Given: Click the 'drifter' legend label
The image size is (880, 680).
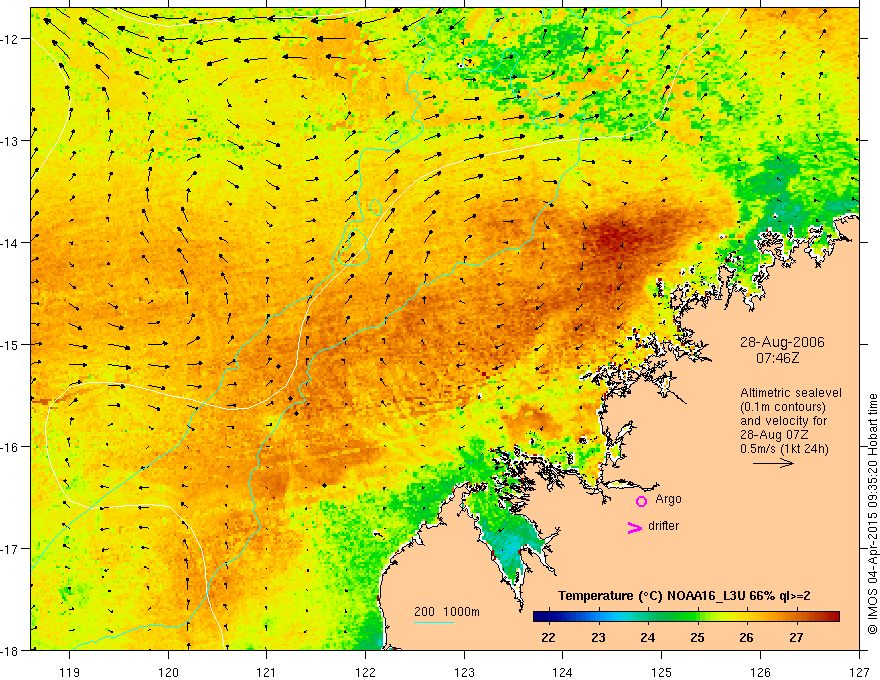Looking at the screenshot, I should [x=663, y=526].
